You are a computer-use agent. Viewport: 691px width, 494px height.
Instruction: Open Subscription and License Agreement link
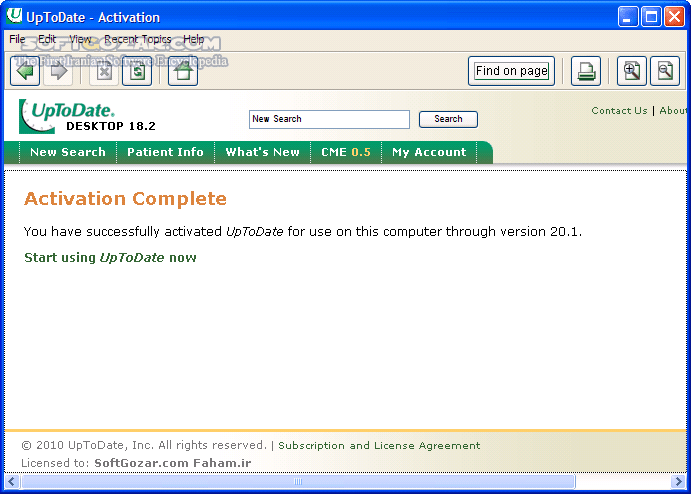(x=379, y=446)
